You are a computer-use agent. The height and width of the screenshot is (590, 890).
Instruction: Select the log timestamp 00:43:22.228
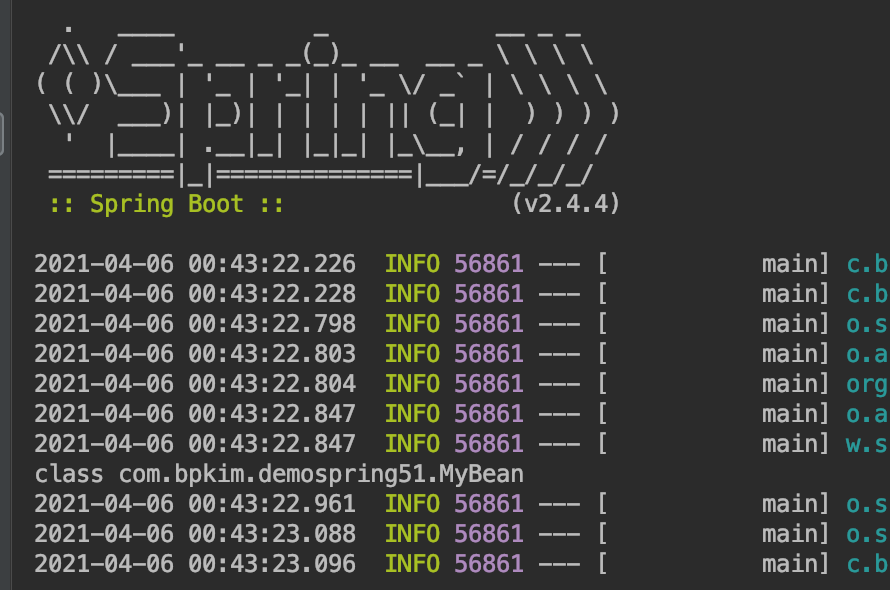272,294
